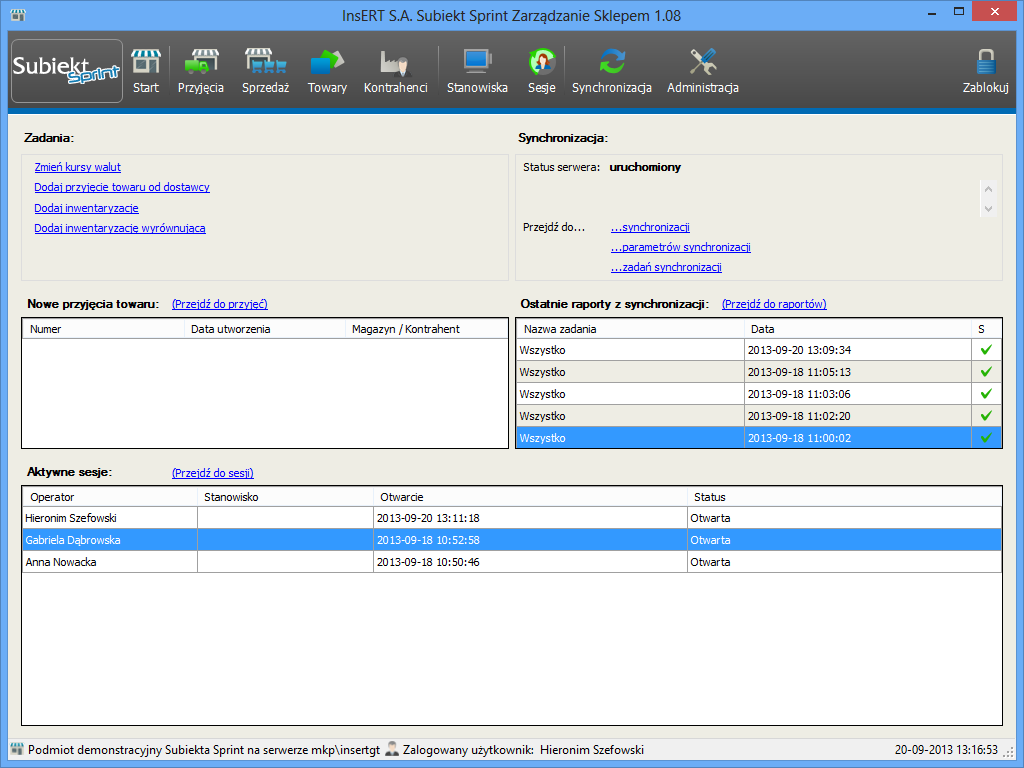Click green checkmark for 11:00:02 report
1024x768 pixels.
click(986, 438)
